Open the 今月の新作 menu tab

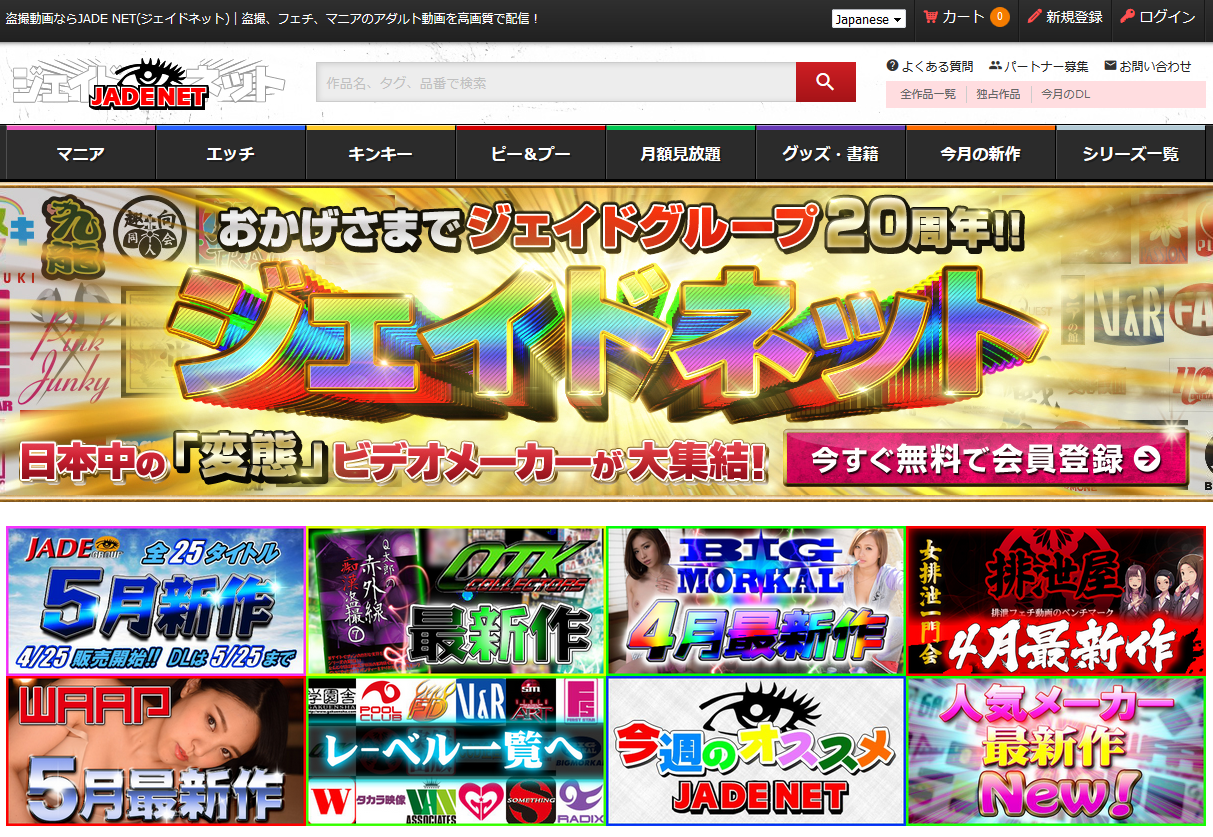981,153
